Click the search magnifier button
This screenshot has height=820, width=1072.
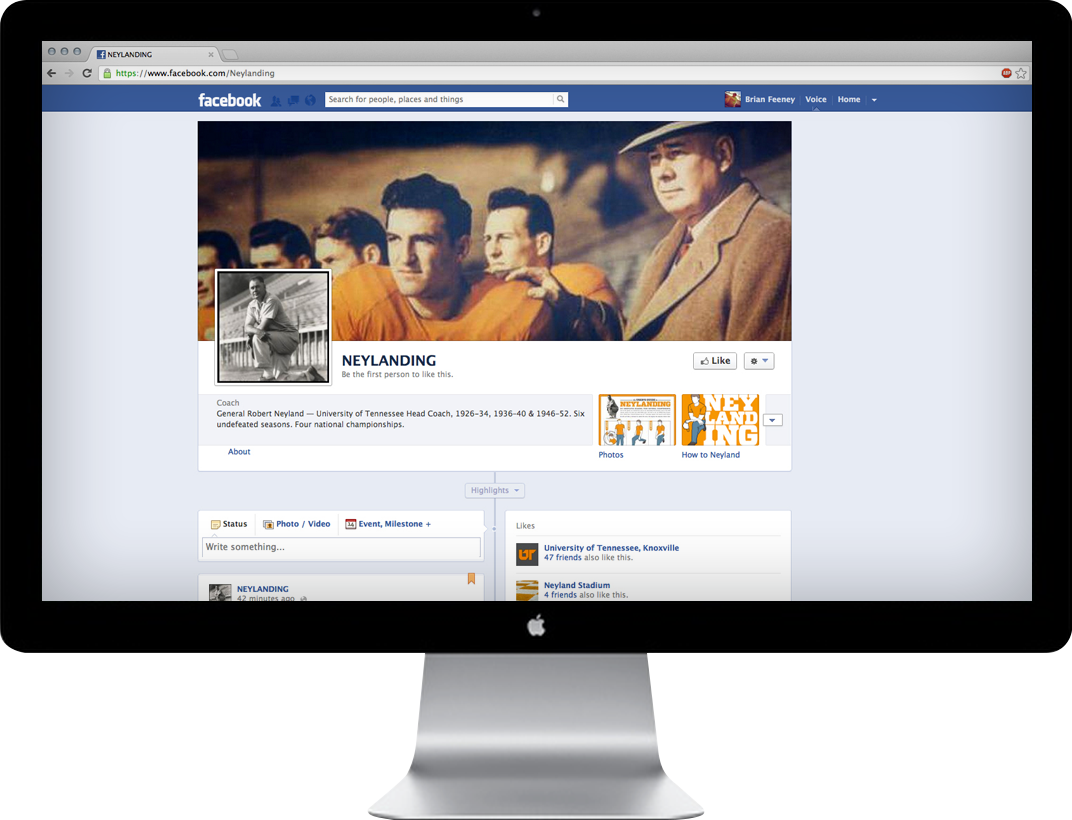[x=561, y=99]
